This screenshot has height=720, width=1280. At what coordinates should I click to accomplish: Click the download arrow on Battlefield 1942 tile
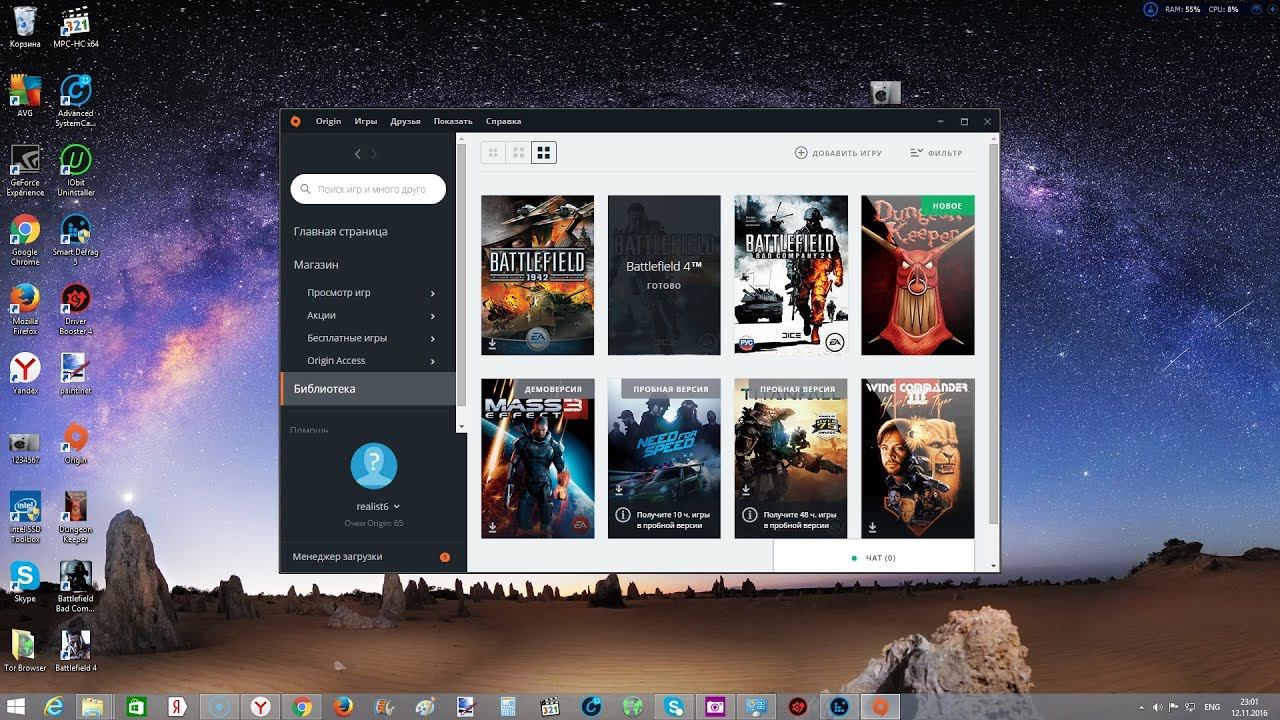493,344
